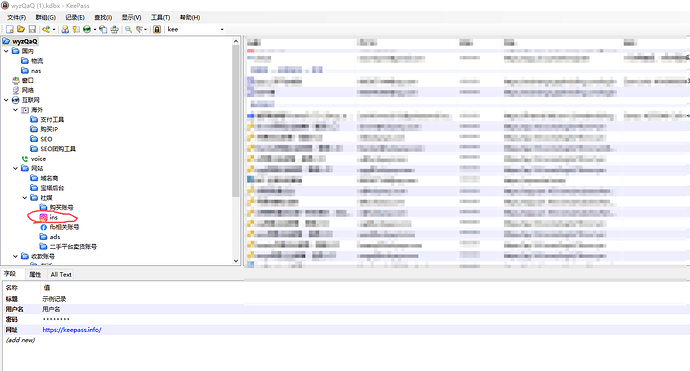Viewport: 690px width, 371px height.
Task: Open the 文件(F) menu
Action: pos(16,17)
